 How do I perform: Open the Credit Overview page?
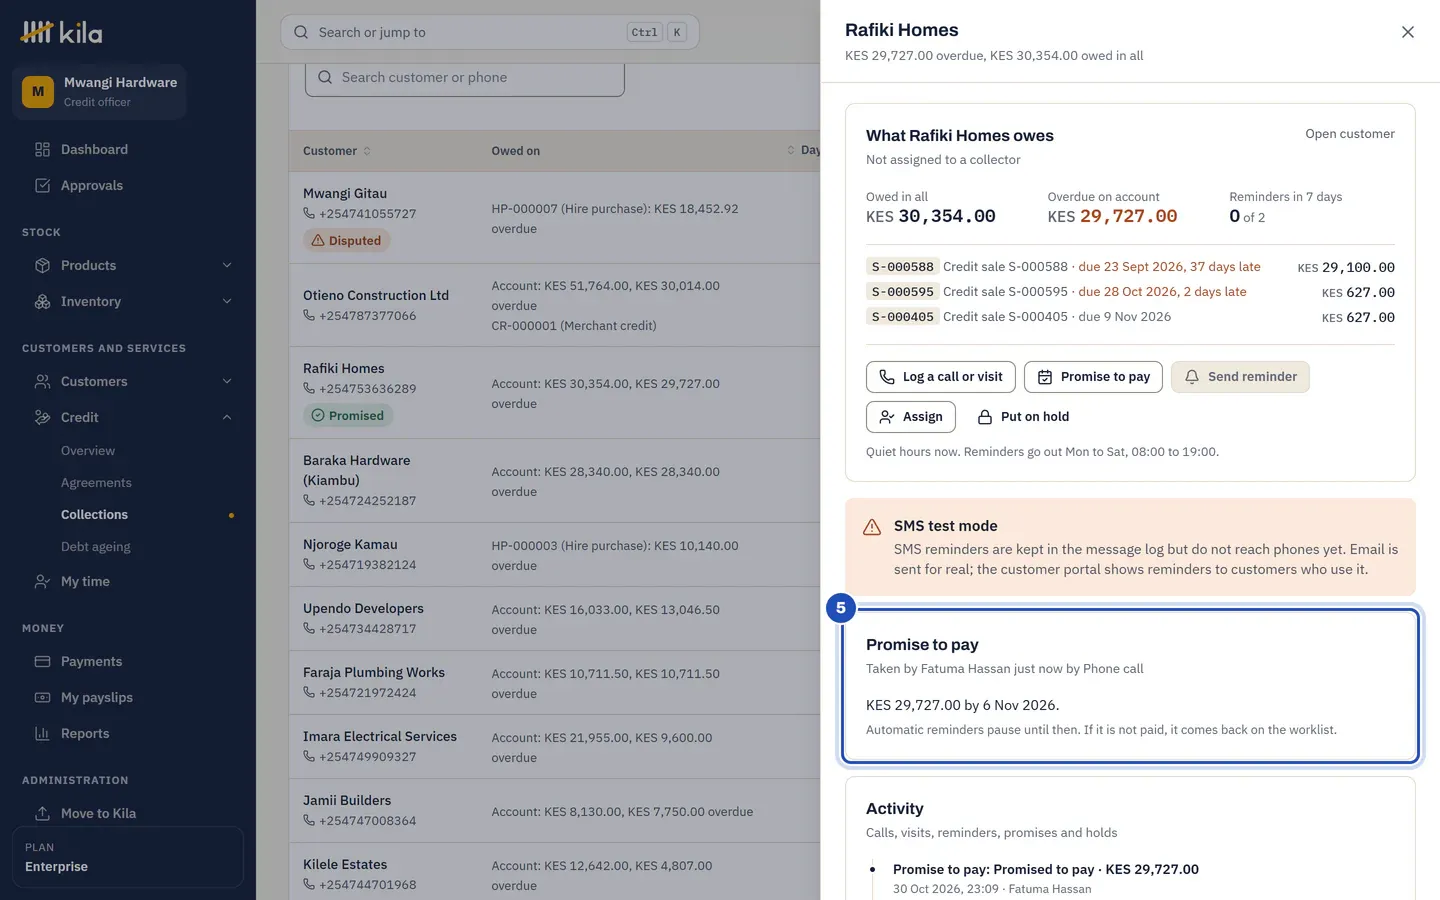88,450
